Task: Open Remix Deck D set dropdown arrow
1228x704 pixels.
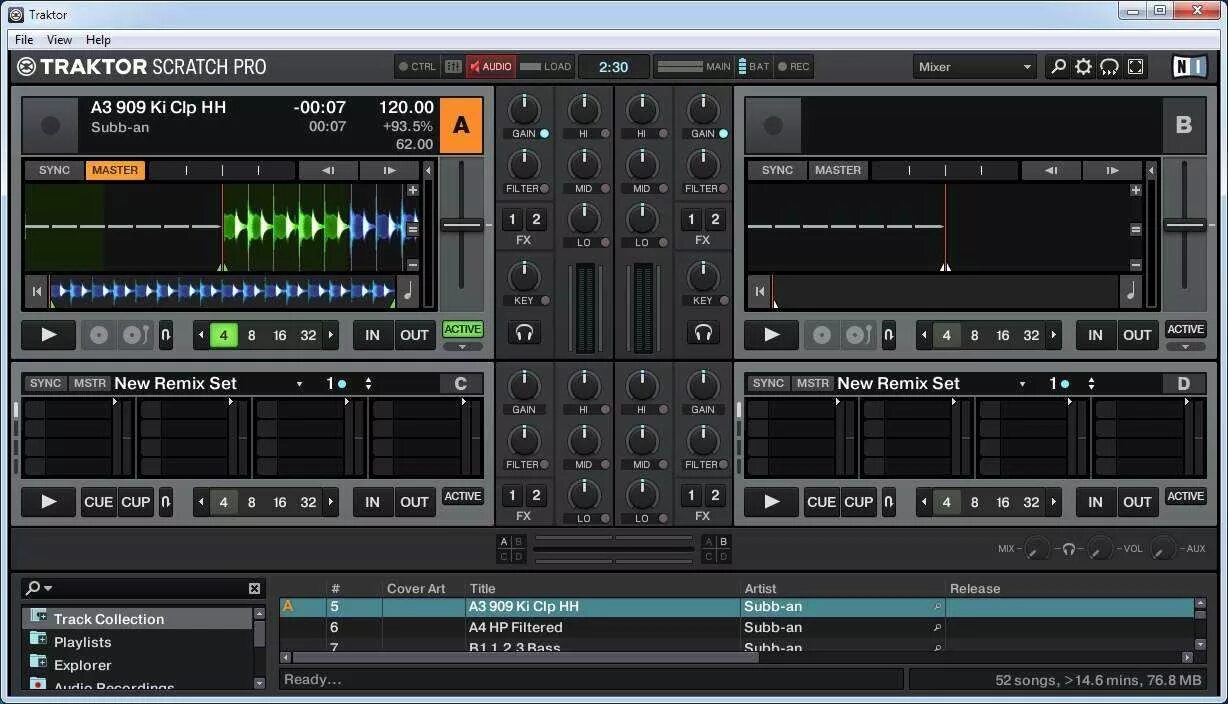Action: click(1022, 384)
